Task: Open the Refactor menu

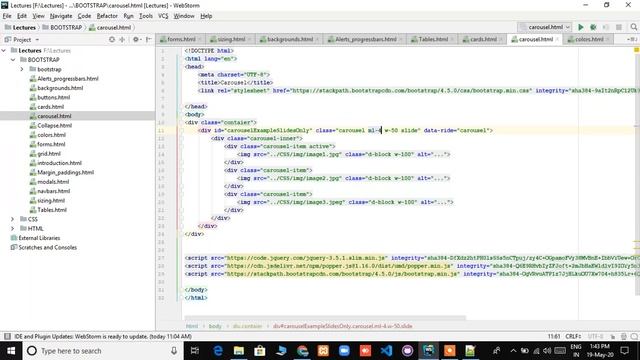Action: pyautogui.click(x=107, y=16)
